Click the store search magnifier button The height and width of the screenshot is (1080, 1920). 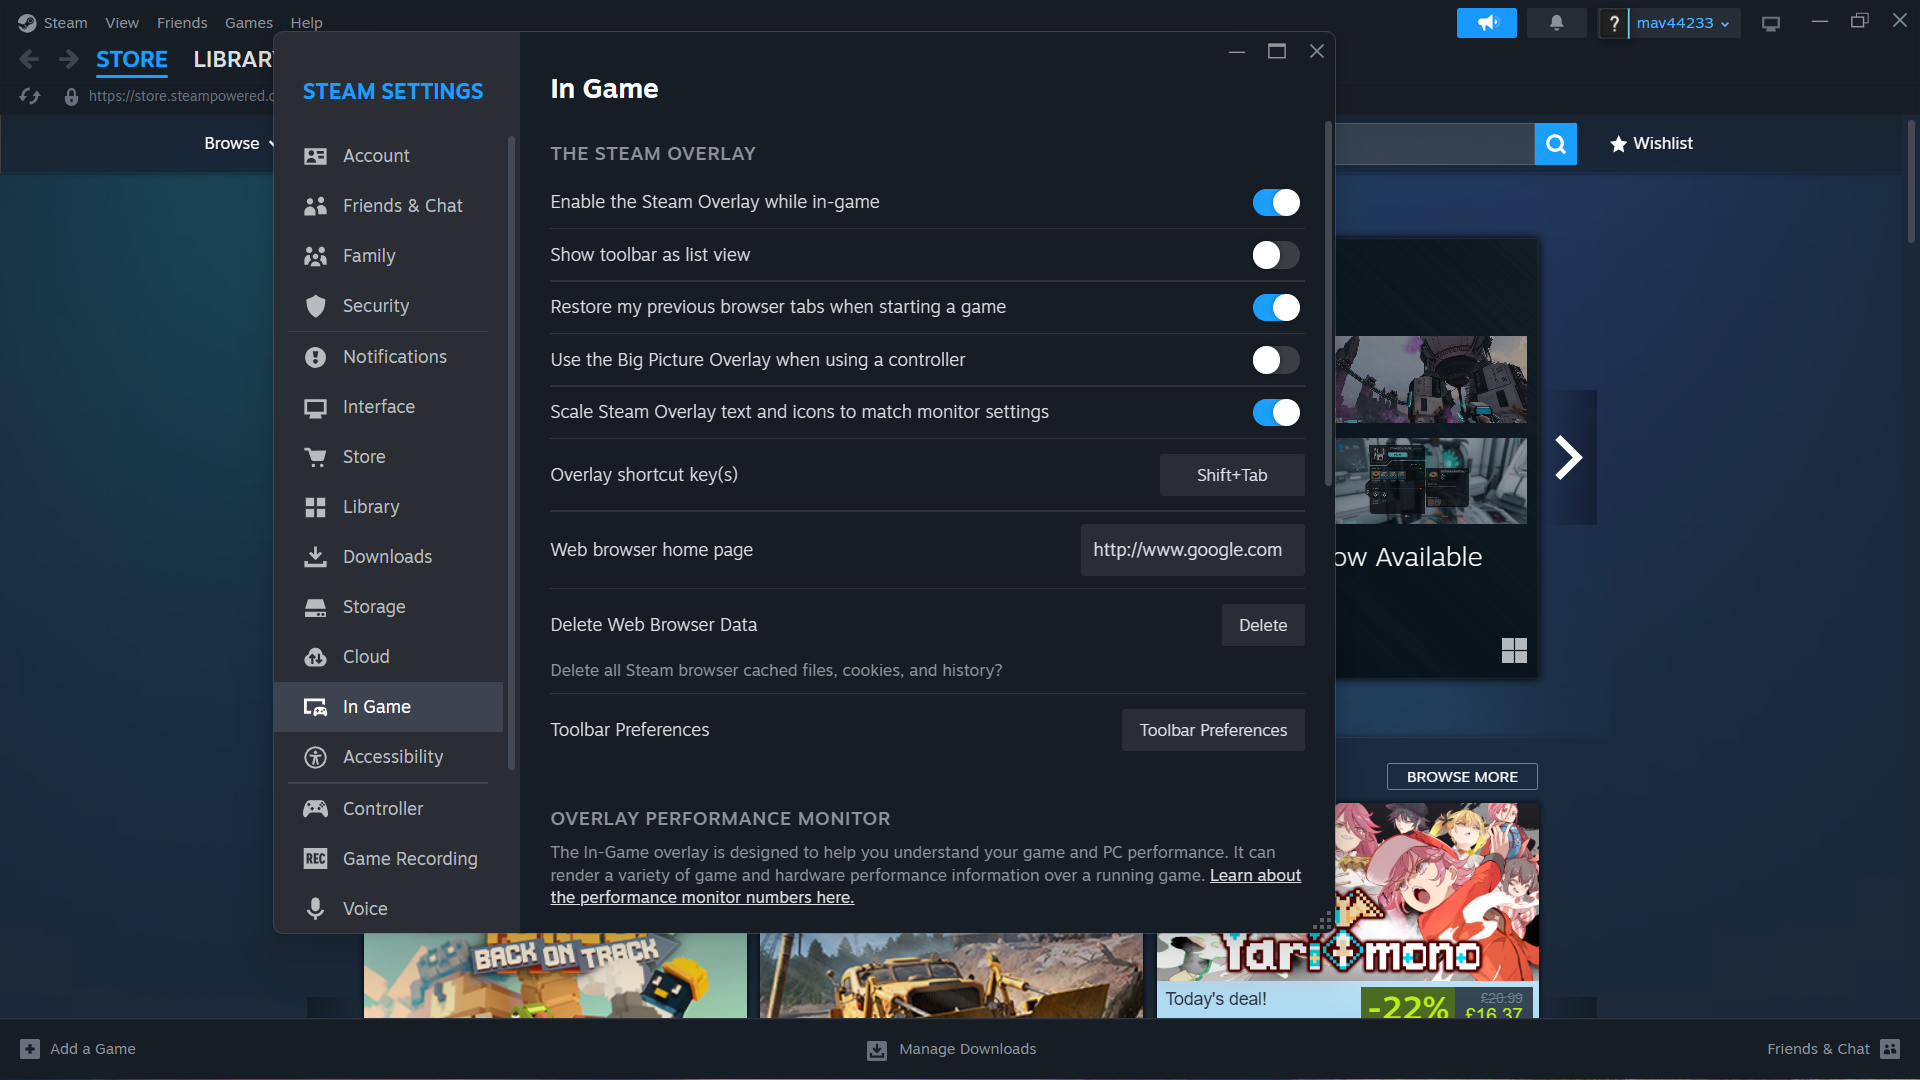coord(1555,144)
